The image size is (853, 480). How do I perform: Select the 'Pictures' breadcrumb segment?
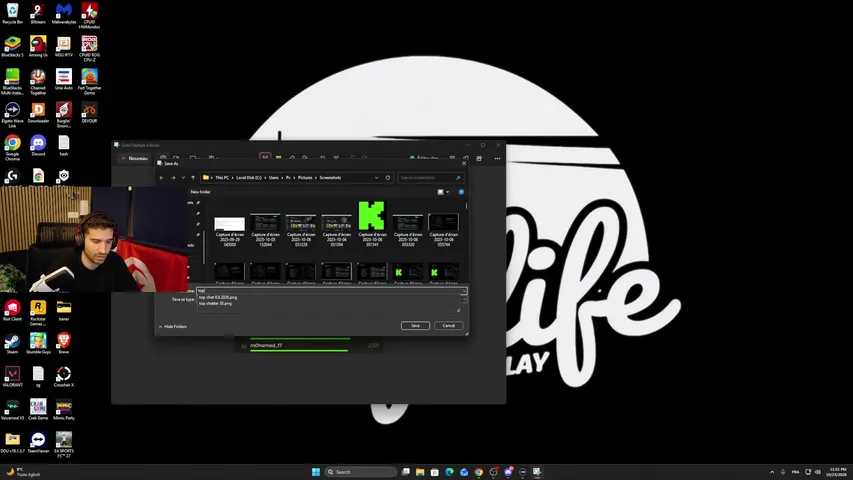click(305, 178)
